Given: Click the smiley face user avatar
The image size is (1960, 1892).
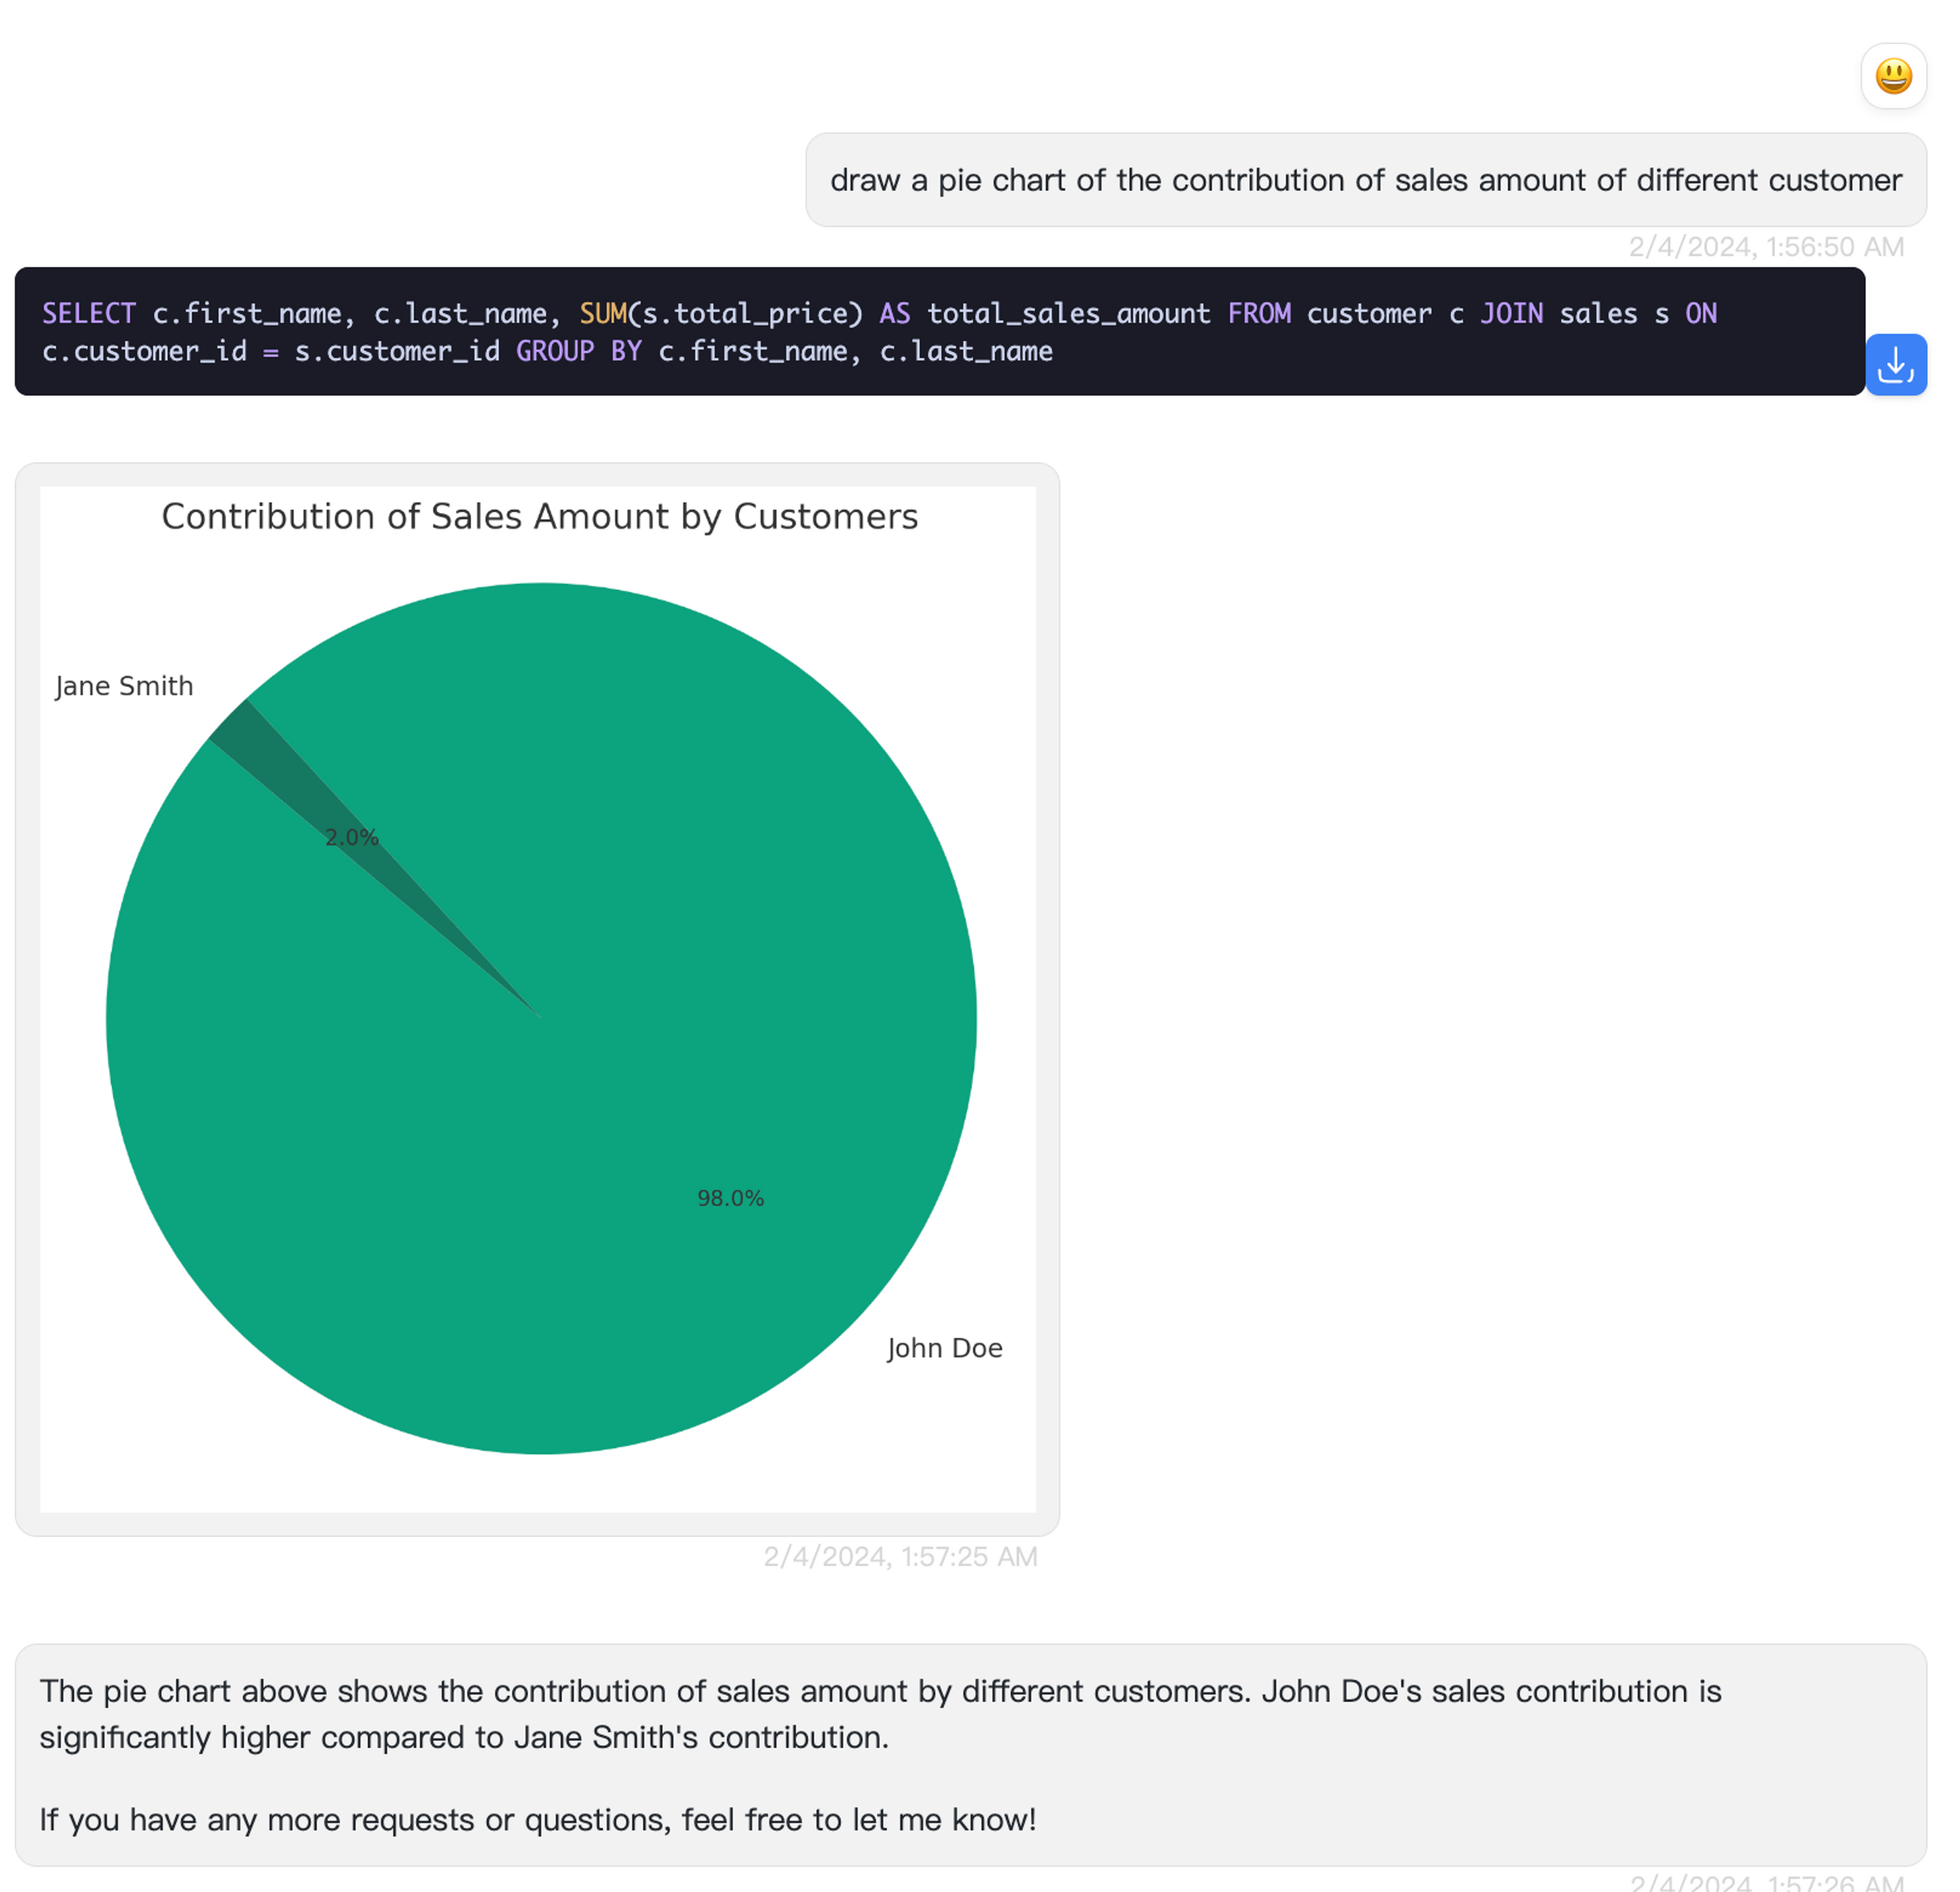Looking at the screenshot, I should tap(1893, 77).
